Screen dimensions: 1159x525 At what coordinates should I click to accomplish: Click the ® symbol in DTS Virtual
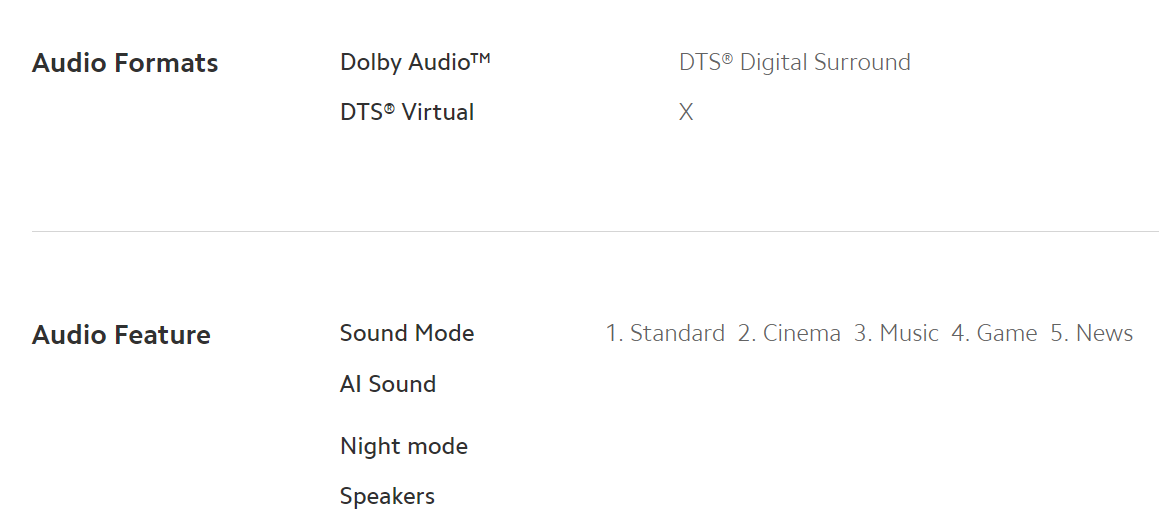pyautogui.click(x=389, y=109)
